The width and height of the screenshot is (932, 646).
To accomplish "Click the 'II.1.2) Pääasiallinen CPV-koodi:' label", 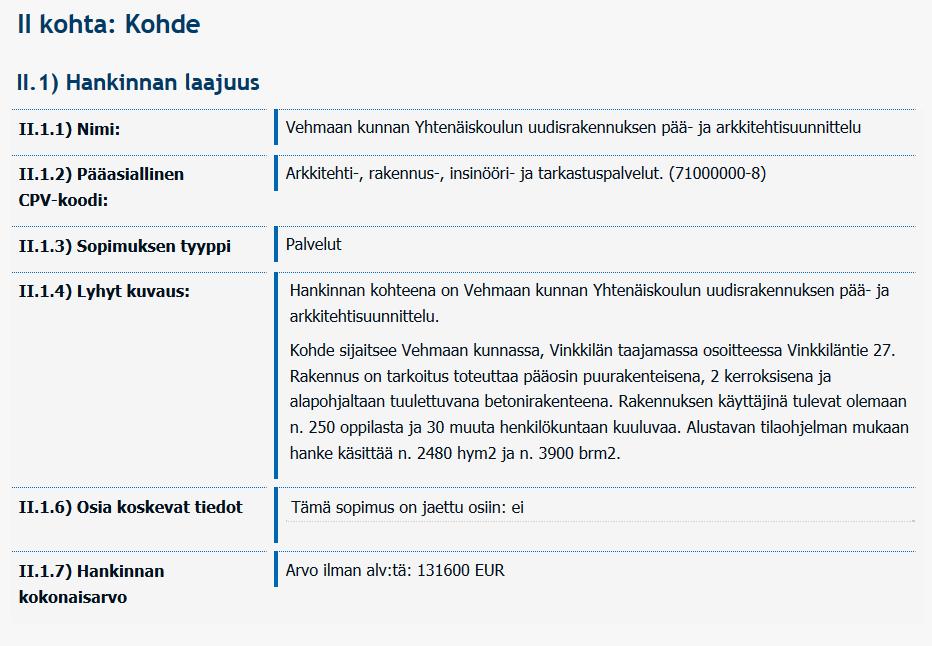I will pyautogui.click(x=101, y=187).
